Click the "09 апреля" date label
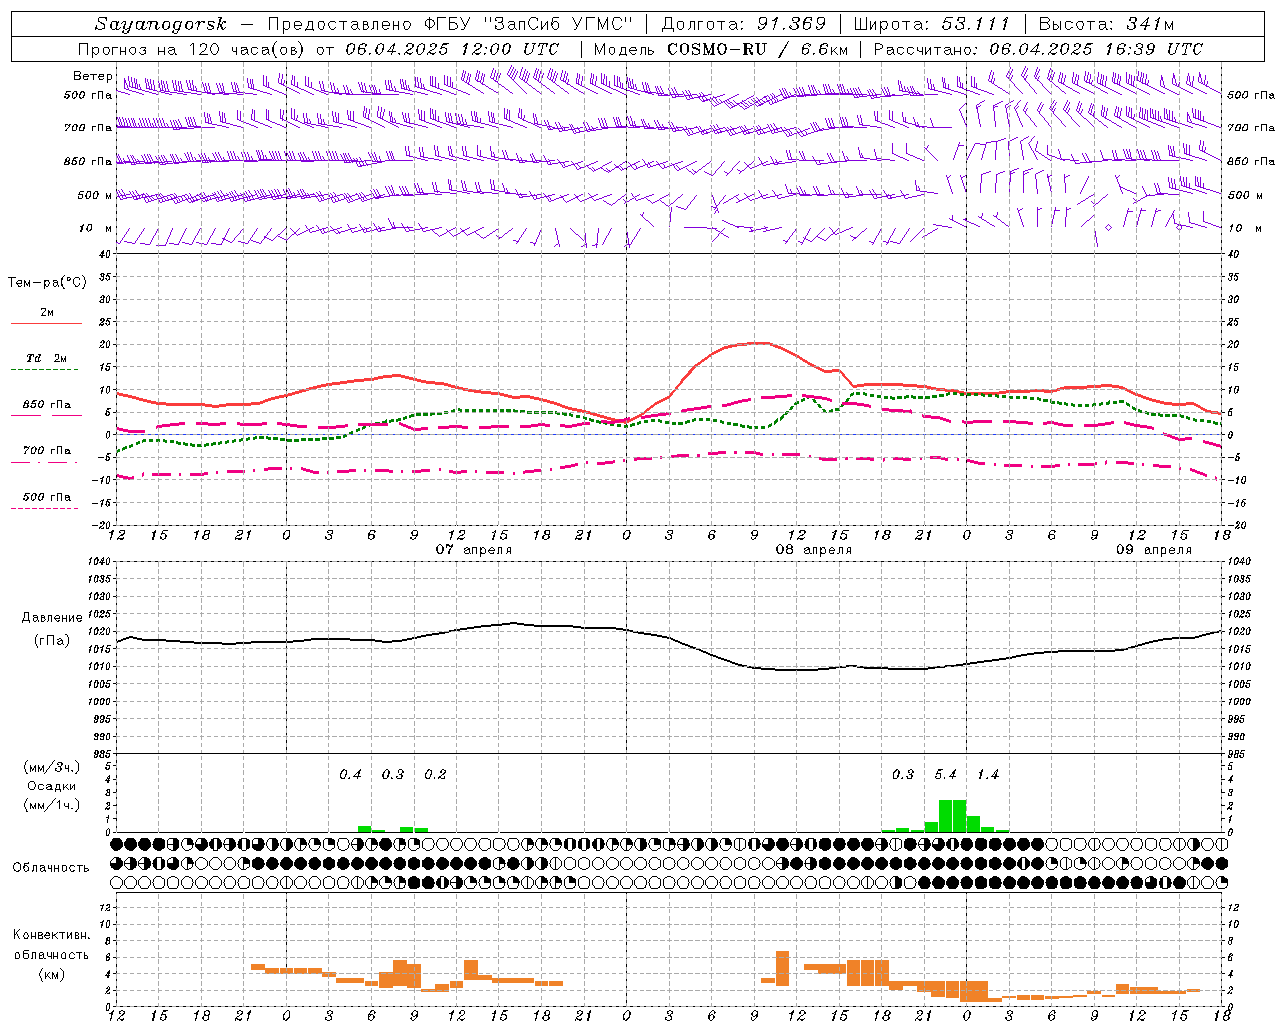This screenshot has width=1280, height=1024. (1154, 549)
